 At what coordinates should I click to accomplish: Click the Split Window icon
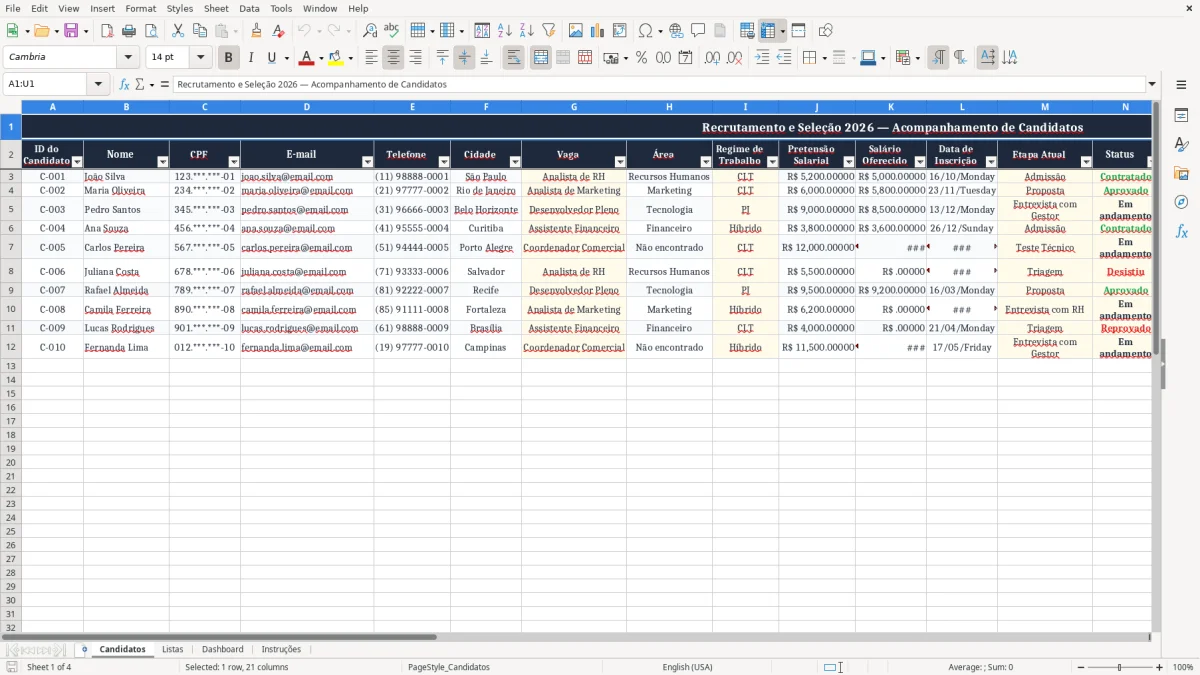(x=798, y=31)
